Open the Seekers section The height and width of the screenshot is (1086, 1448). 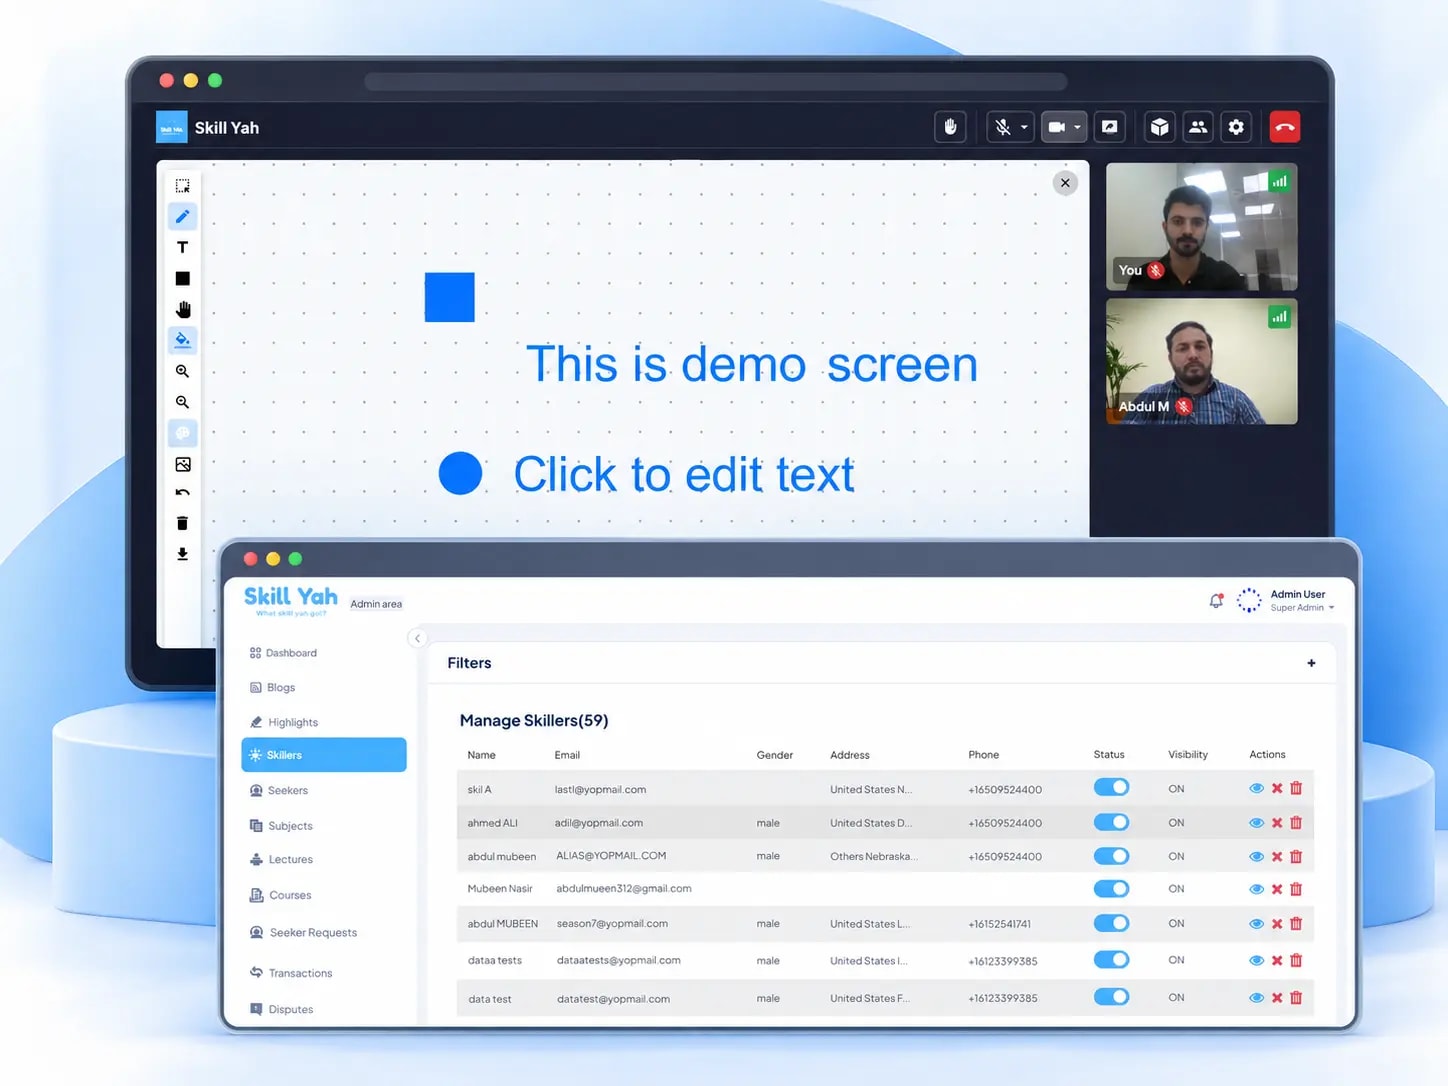[279, 791]
